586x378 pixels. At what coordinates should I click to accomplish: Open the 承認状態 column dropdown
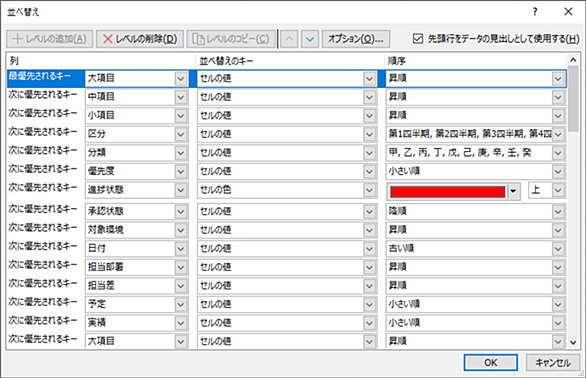point(181,212)
